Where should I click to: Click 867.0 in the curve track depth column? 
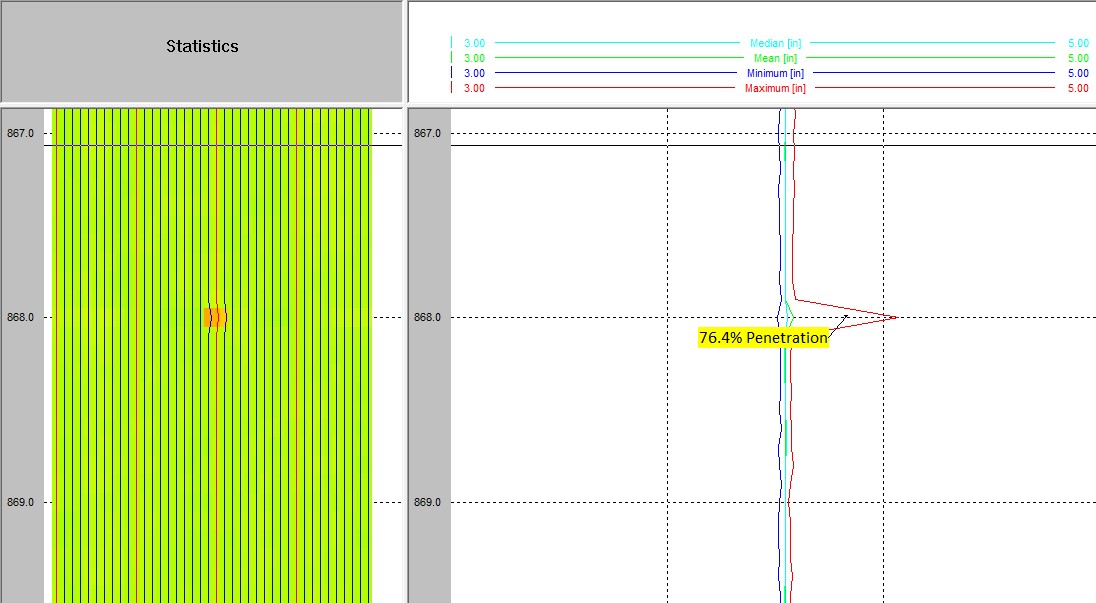[x=428, y=133]
